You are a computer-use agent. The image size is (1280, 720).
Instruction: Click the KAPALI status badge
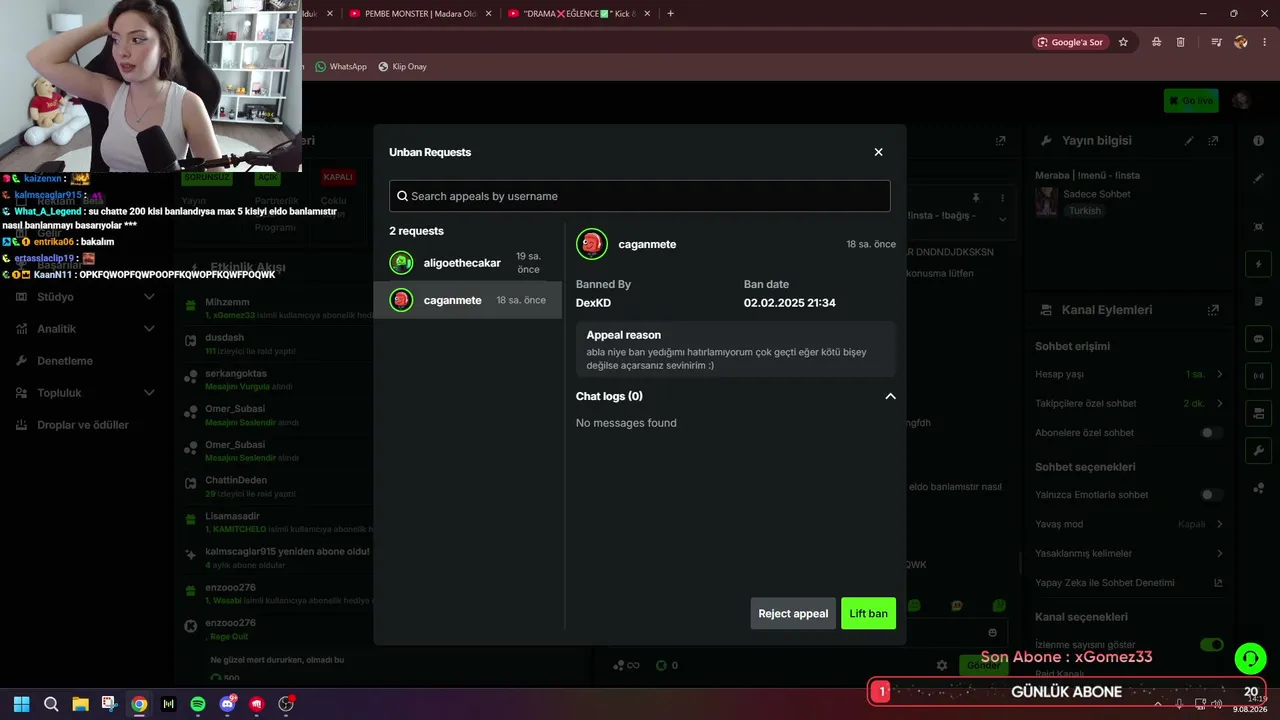click(338, 177)
